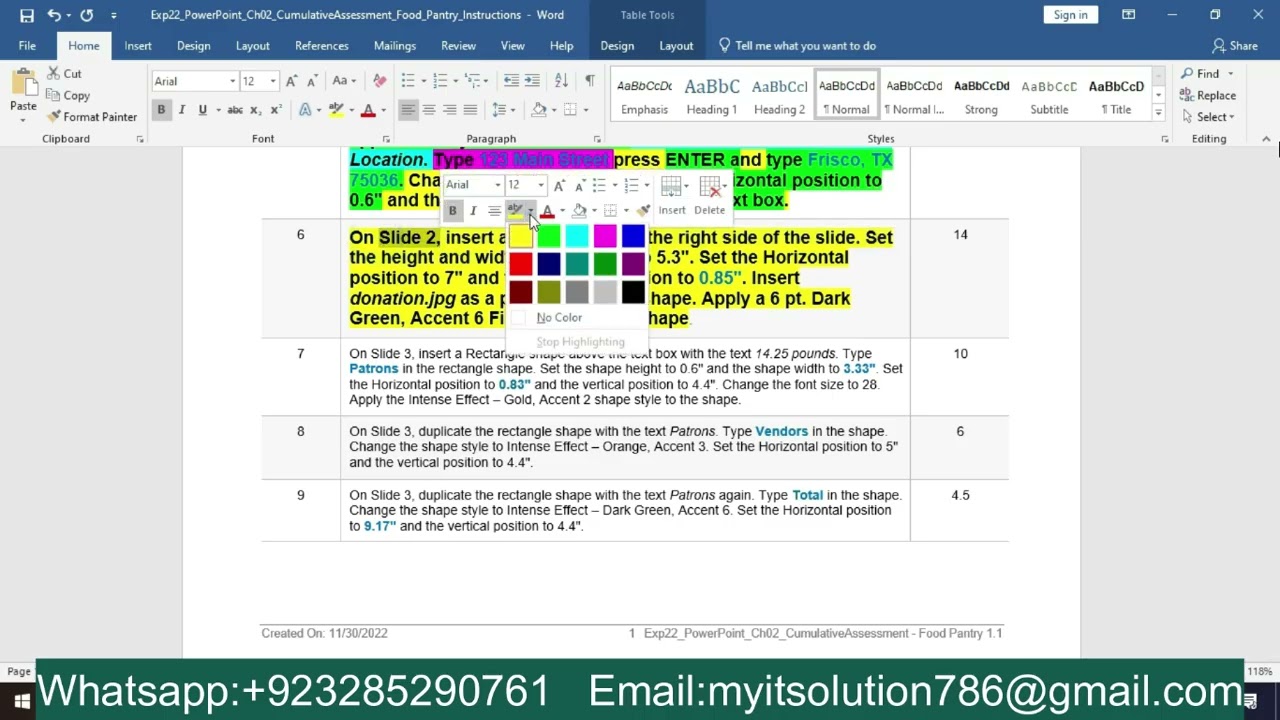
Task: Decrease paragraph indent
Action: click(x=511, y=81)
